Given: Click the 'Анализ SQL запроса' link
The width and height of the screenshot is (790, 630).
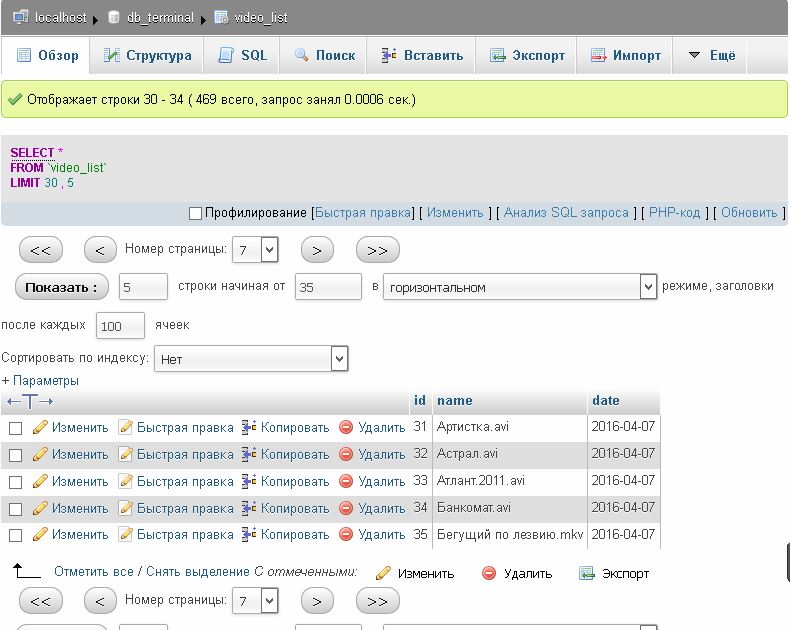Looking at the screenshot, I should click(x=566, y=213).
